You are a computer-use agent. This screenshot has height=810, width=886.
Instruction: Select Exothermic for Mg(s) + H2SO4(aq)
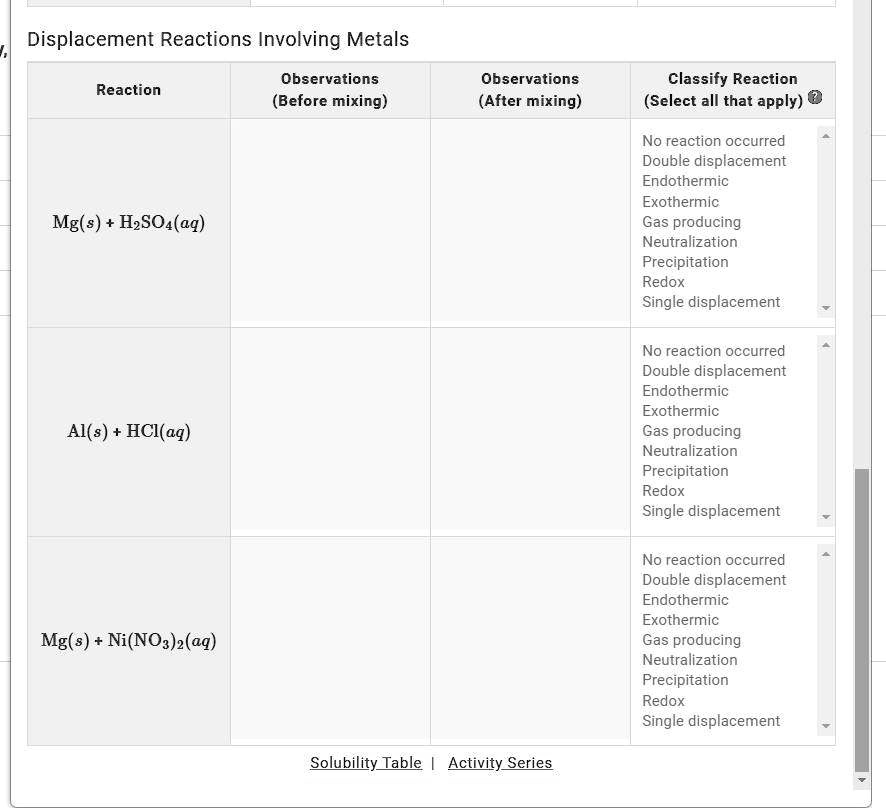680,201
